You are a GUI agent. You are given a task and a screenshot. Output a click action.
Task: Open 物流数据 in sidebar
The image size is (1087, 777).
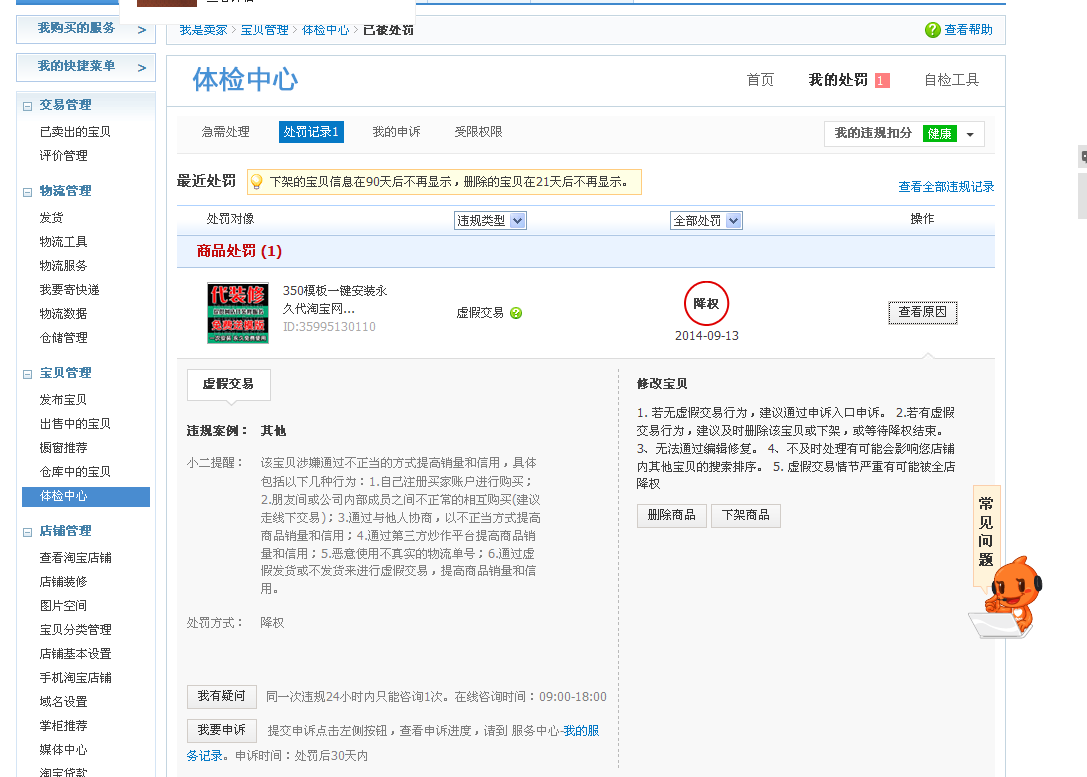[x=63, y=314]
